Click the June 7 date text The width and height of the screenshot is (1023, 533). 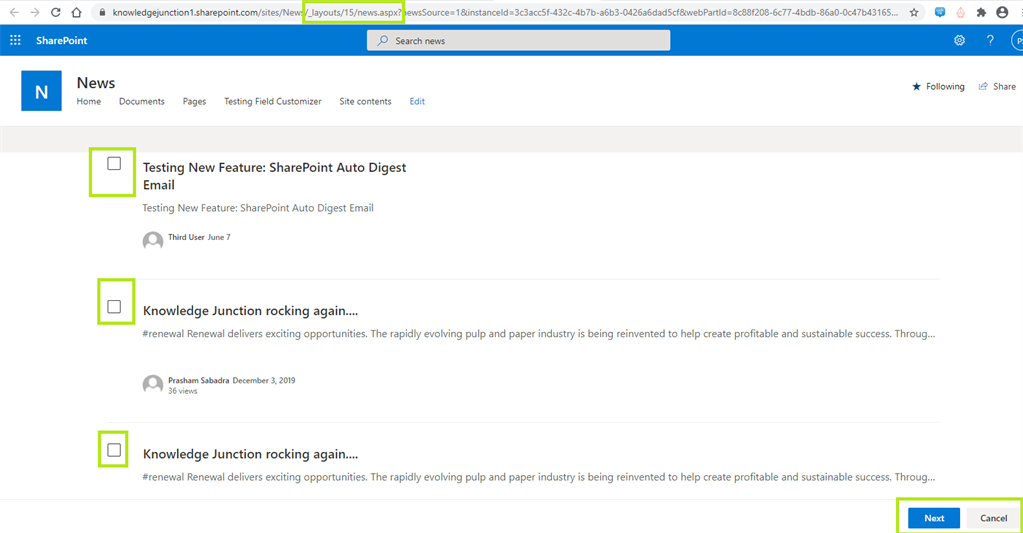(x=219, y=237)
